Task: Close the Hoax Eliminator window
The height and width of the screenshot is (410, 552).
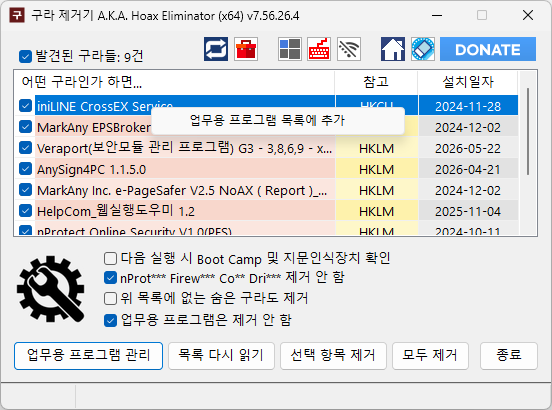Action: click(x=528, y=15)
